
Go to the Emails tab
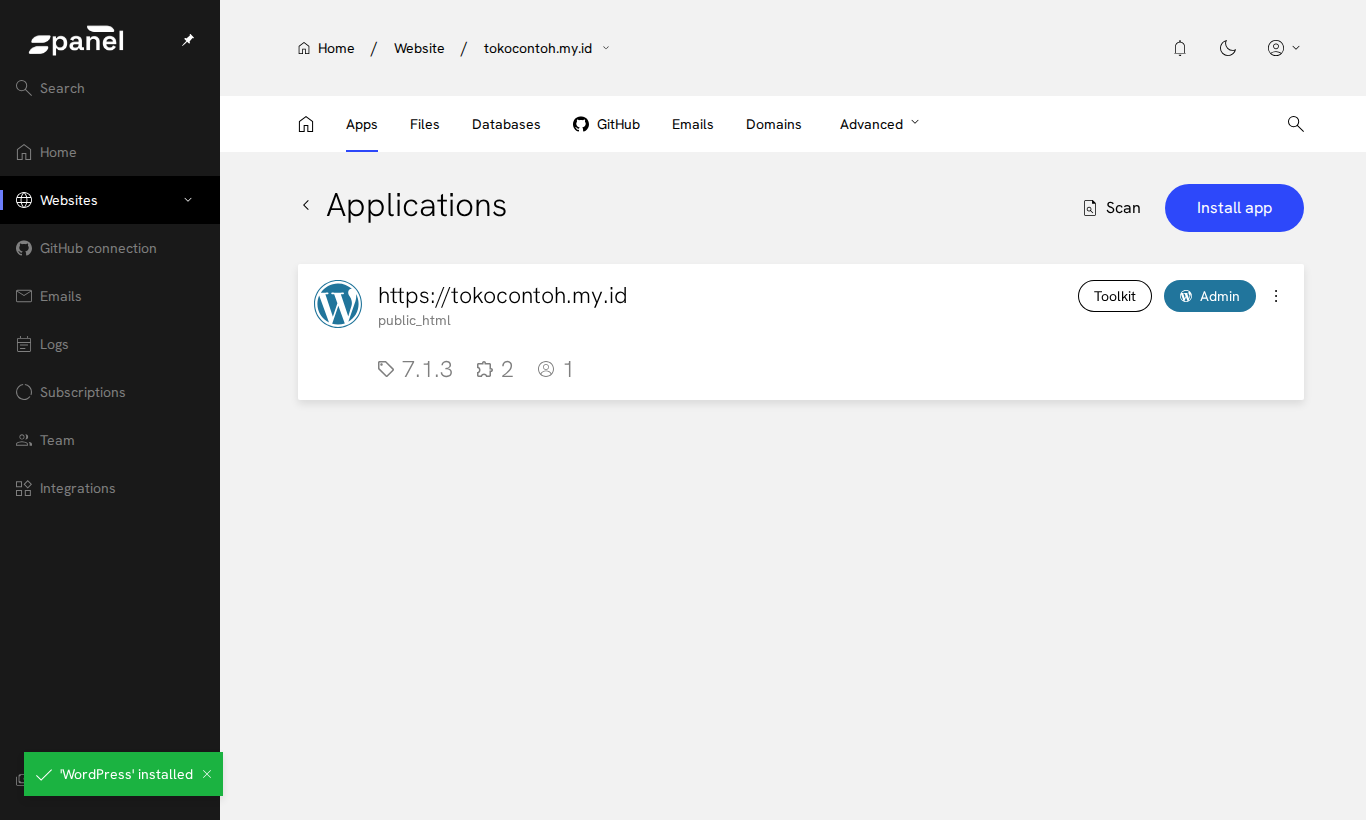693,124
